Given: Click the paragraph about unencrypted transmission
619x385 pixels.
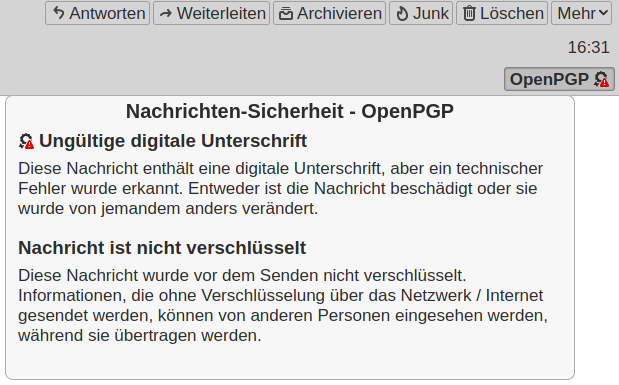Looking at the screenshot, I should [x=283, y=305].
